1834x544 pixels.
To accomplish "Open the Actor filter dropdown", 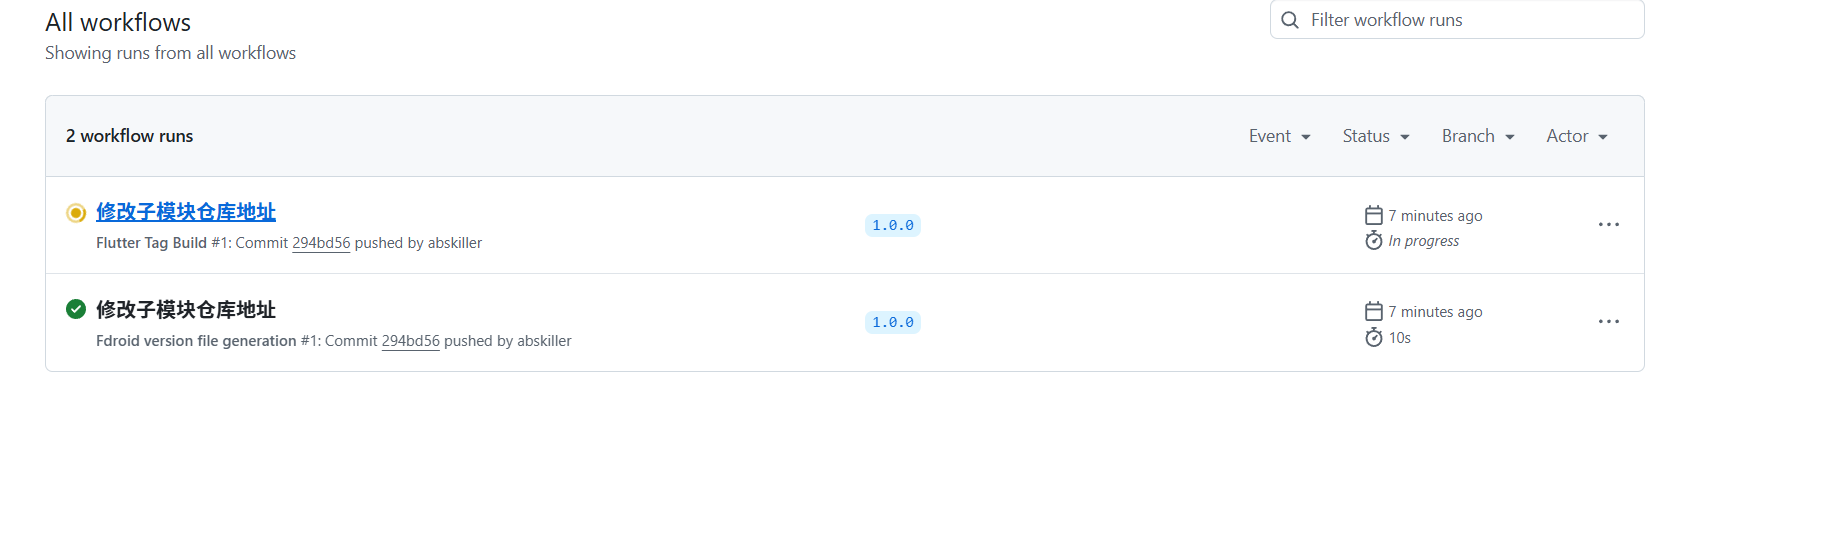I will click(x=1577, y=136).
